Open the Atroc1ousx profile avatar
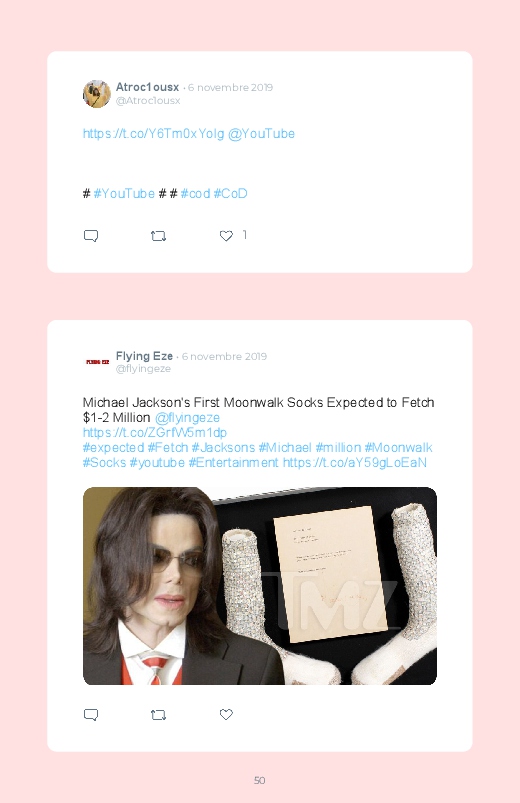This screenshot has width=520, height=803. (97, 94)
